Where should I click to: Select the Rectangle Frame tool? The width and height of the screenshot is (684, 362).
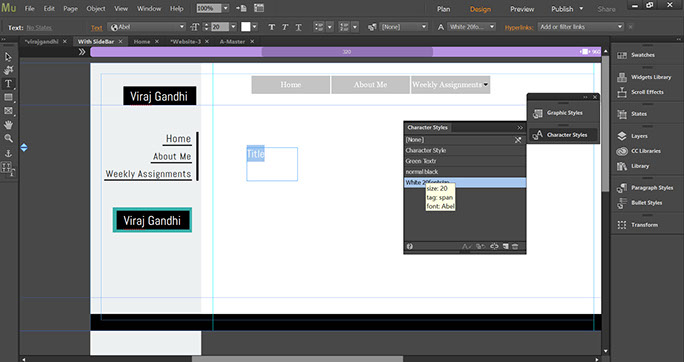pos(8,111)
